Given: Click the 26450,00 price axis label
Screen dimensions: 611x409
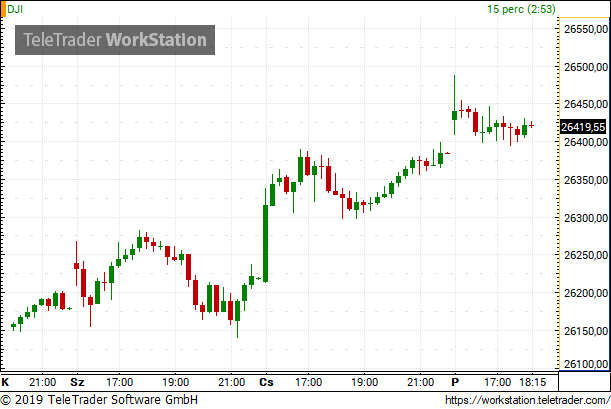Looking at the screenshot, I should coord(586,104).
